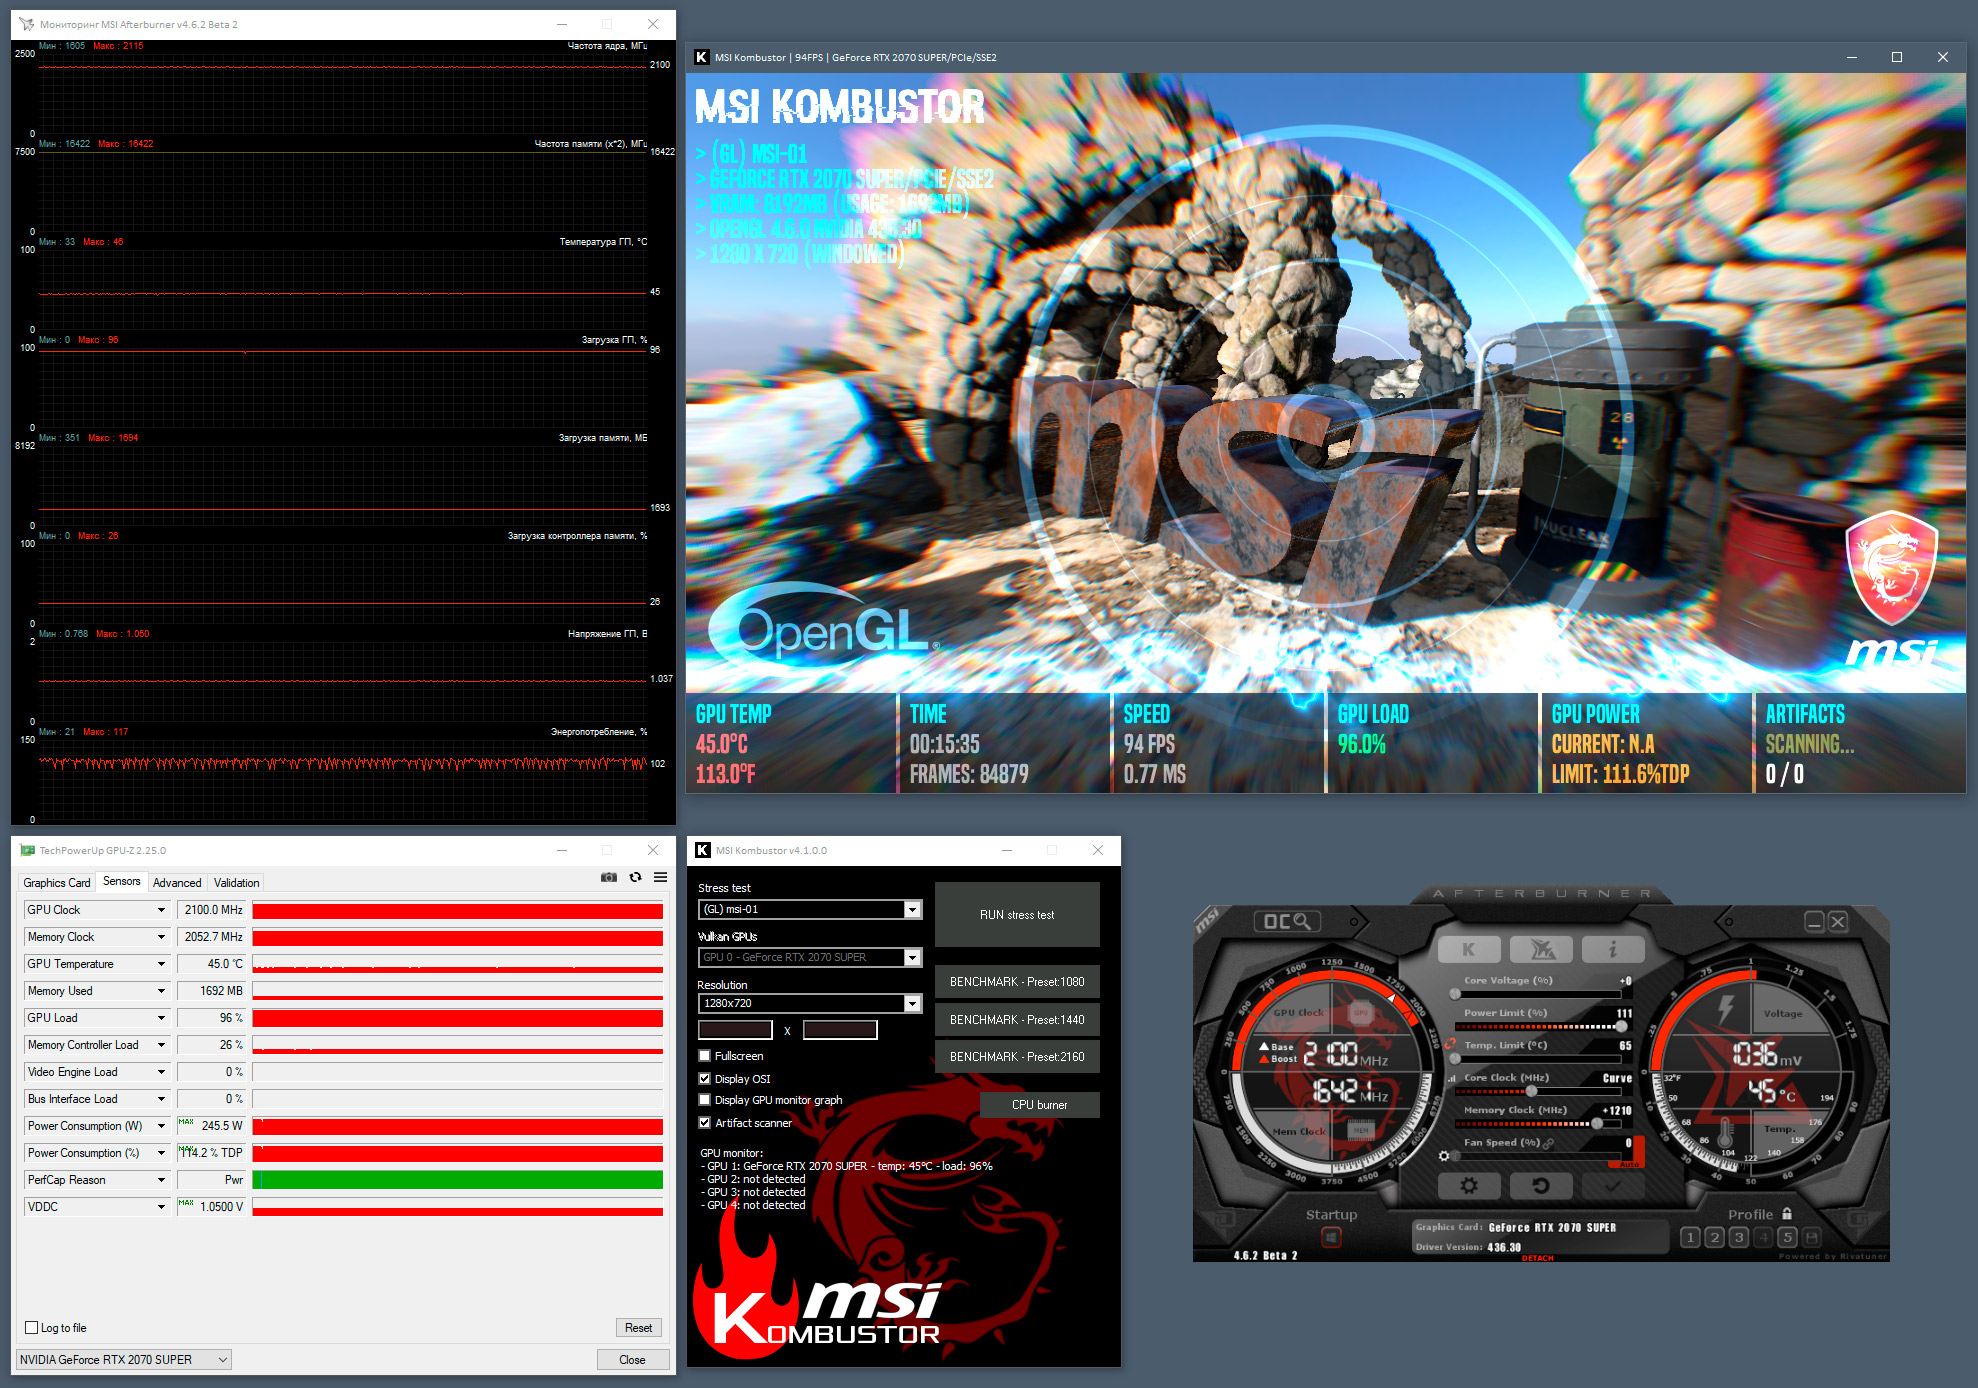
Task: Click the GPU-Z screenshot camera icon
Action: point(608,877)
